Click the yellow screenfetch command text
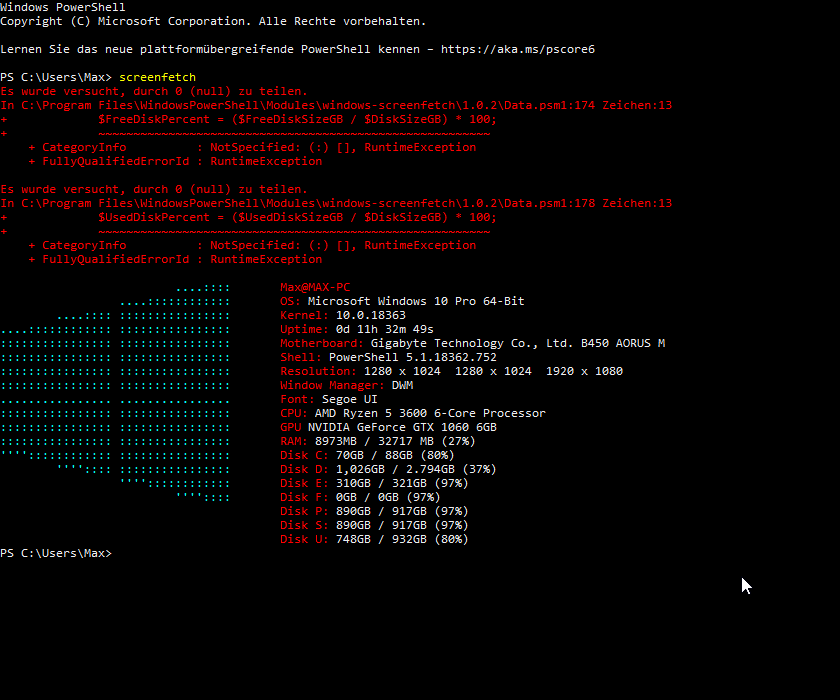The height and width of the screenshot is (700, 840). pos(158,77)
